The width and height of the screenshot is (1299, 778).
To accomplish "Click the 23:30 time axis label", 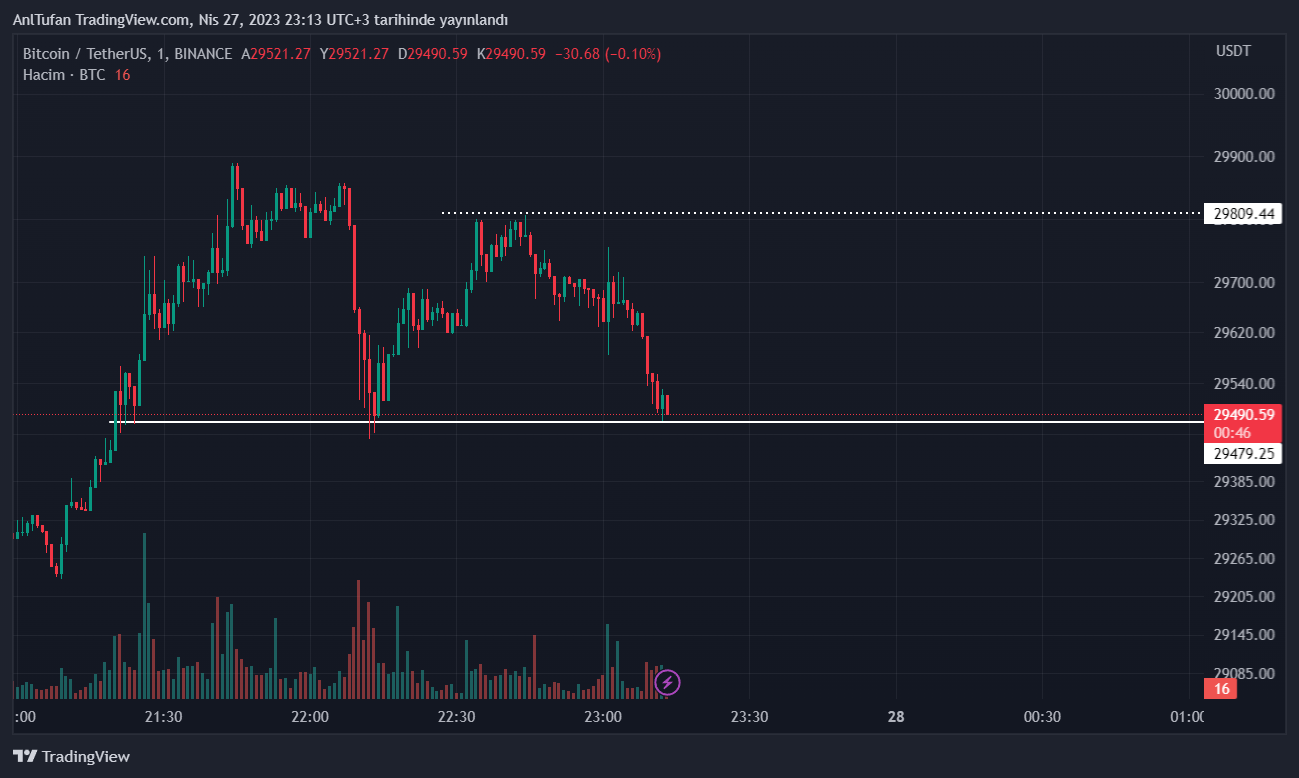I will (x=749, y=717).
